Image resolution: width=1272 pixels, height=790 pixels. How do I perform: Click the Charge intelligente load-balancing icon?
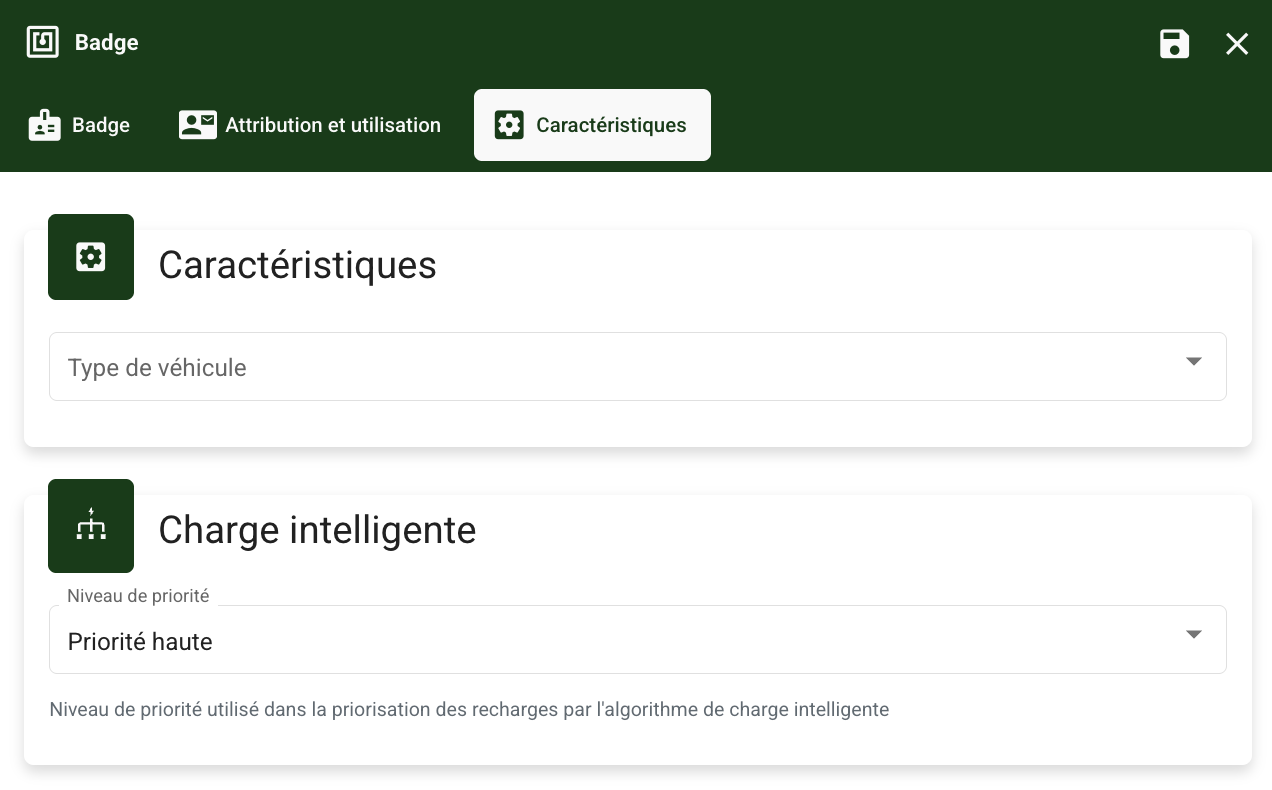pos(91,525)
